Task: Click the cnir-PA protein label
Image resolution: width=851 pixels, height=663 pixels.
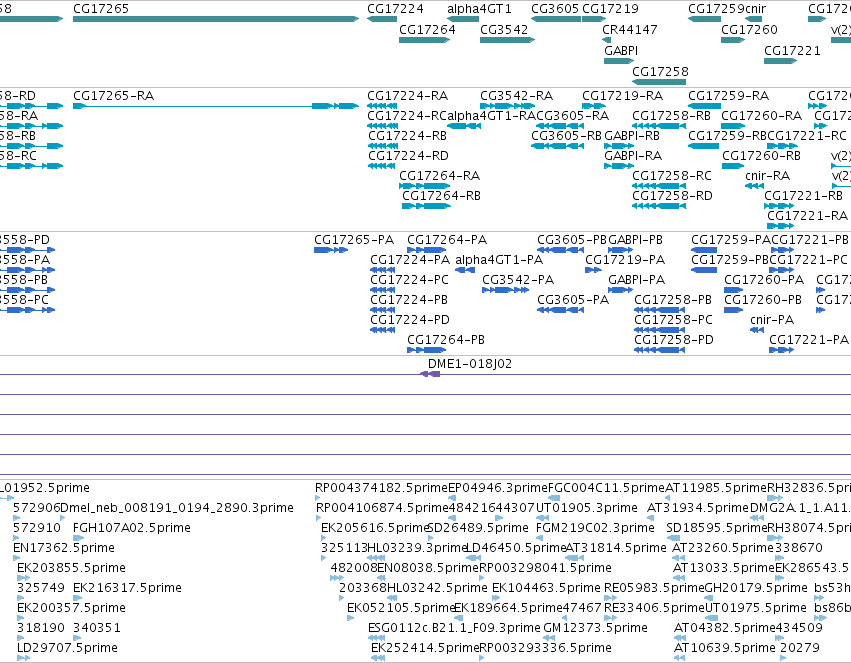Action: [x=772, y=320]
